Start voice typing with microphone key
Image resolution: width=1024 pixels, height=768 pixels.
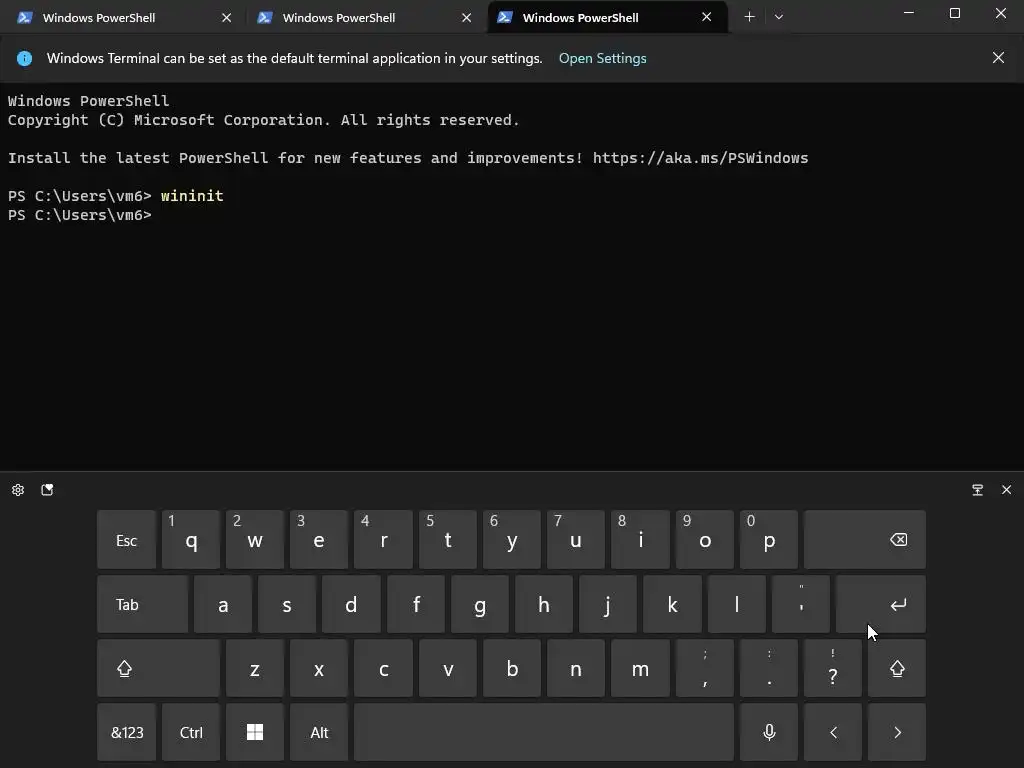tap(769, 732)
